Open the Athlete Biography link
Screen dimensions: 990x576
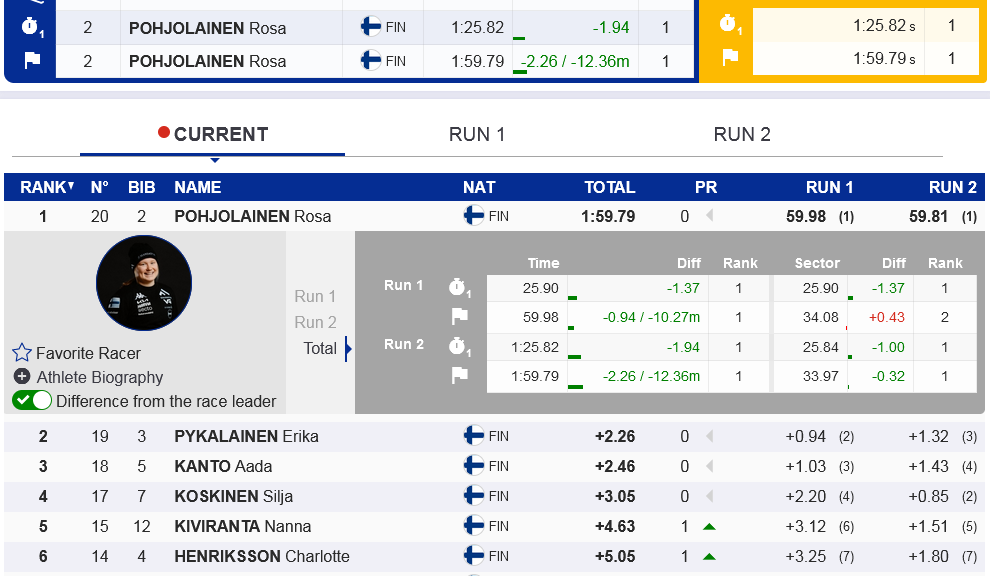[100, 377]
